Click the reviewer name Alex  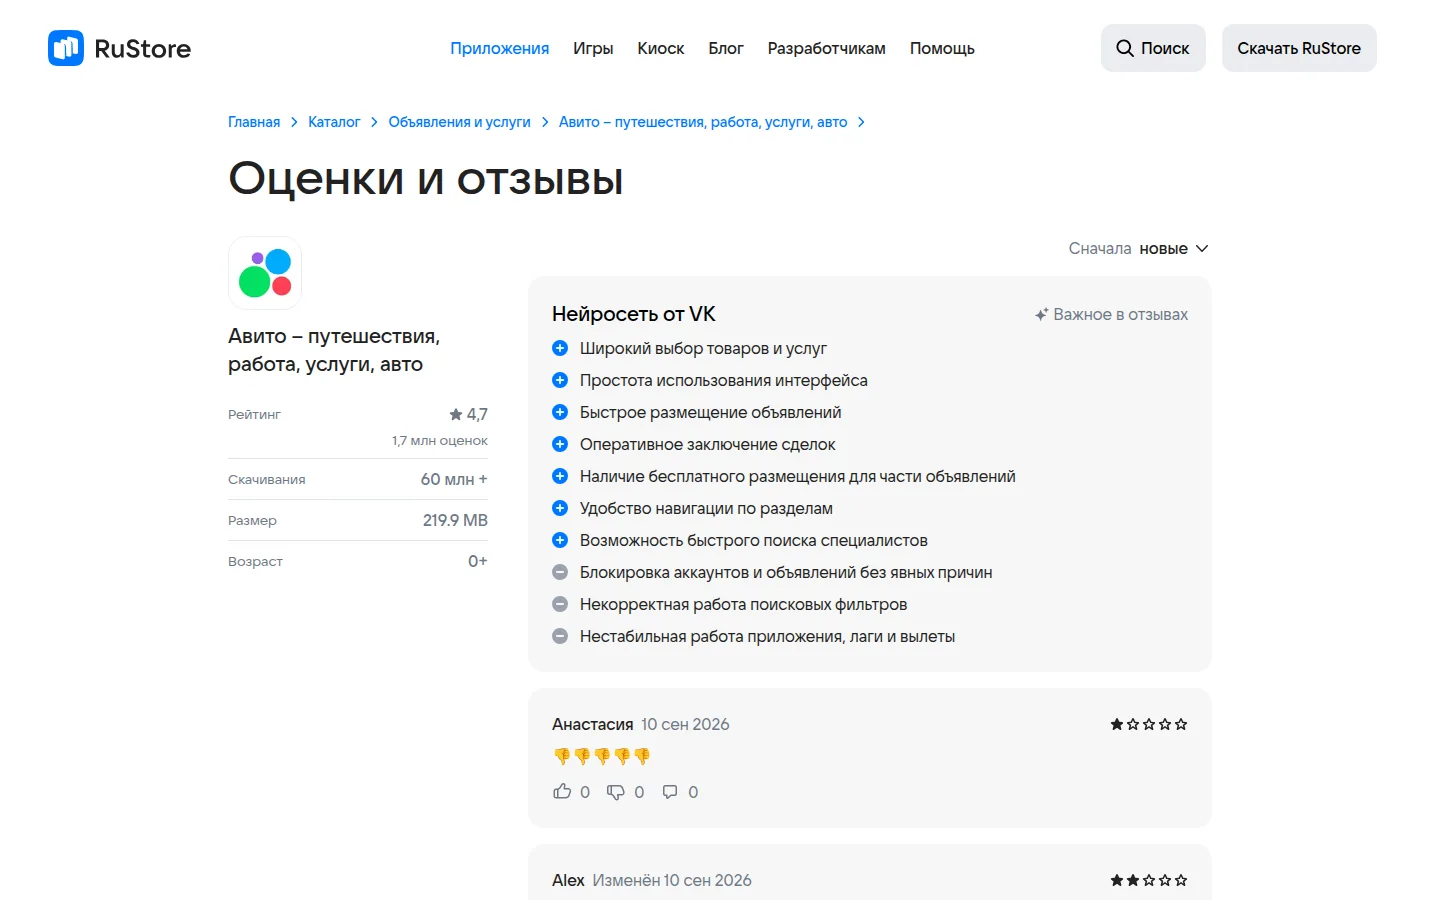click(x=568, y=880)
